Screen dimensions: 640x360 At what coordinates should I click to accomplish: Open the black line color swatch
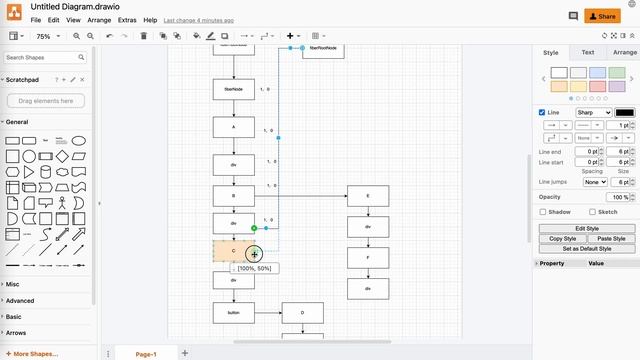(x=624, y=112)
